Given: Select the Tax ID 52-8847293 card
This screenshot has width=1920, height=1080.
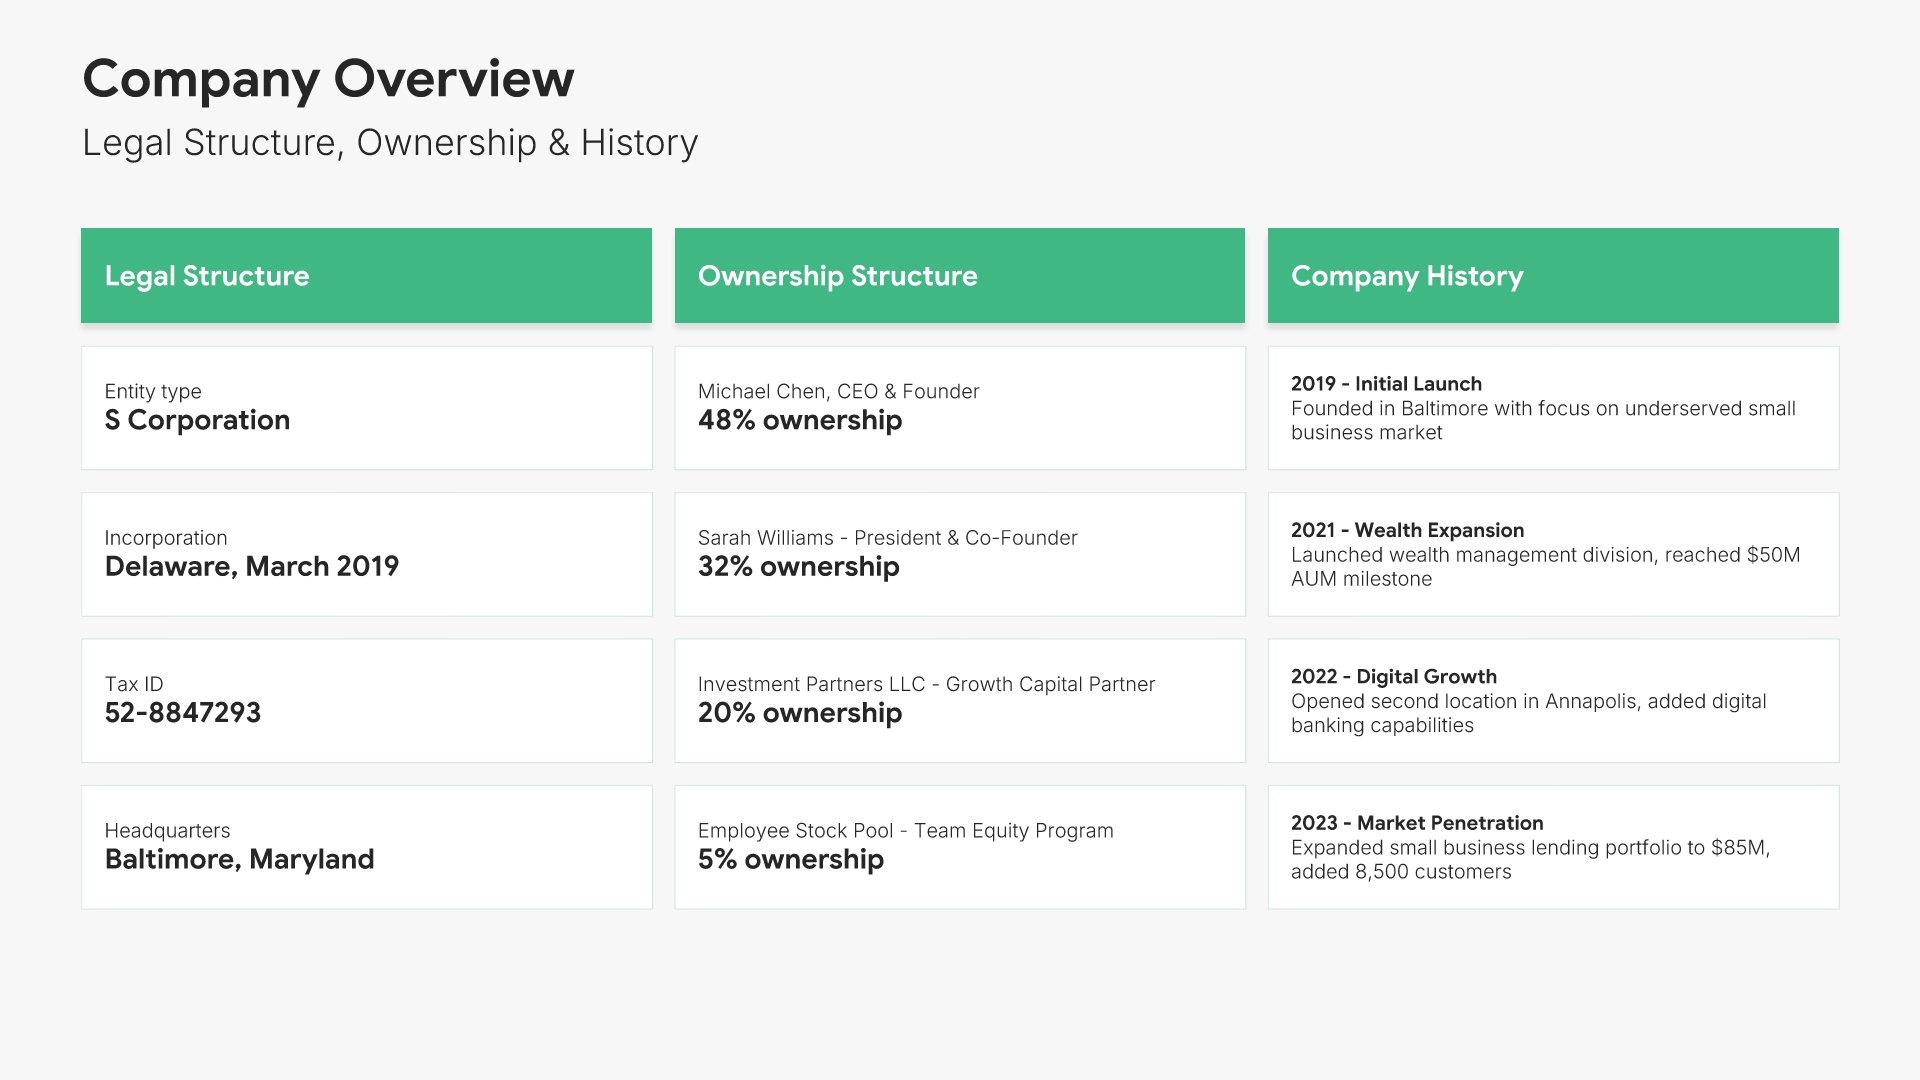Looking at the screenshot, I should [x=366, y=700].
